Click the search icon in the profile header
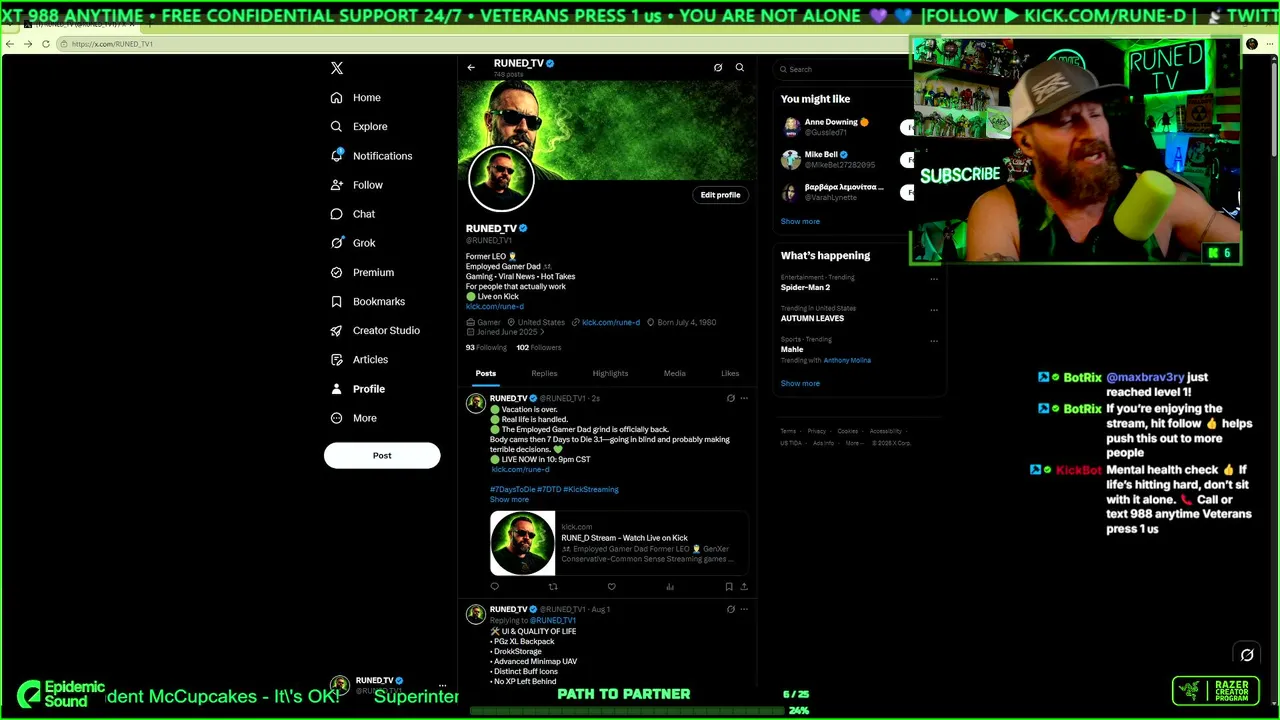The image size is (1280, 720). point(740,68)
